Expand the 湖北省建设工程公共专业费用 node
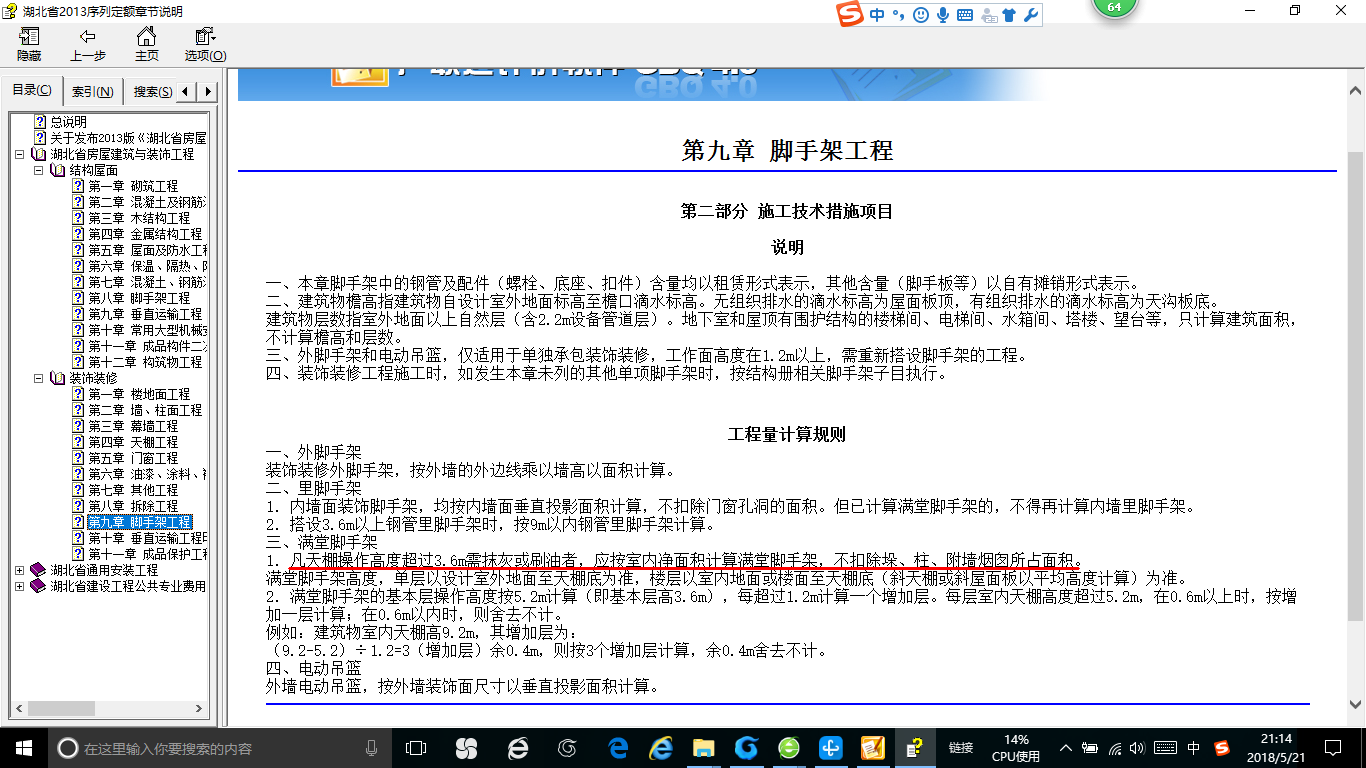This screenshot has width=1366, height=768. point(20,586)
